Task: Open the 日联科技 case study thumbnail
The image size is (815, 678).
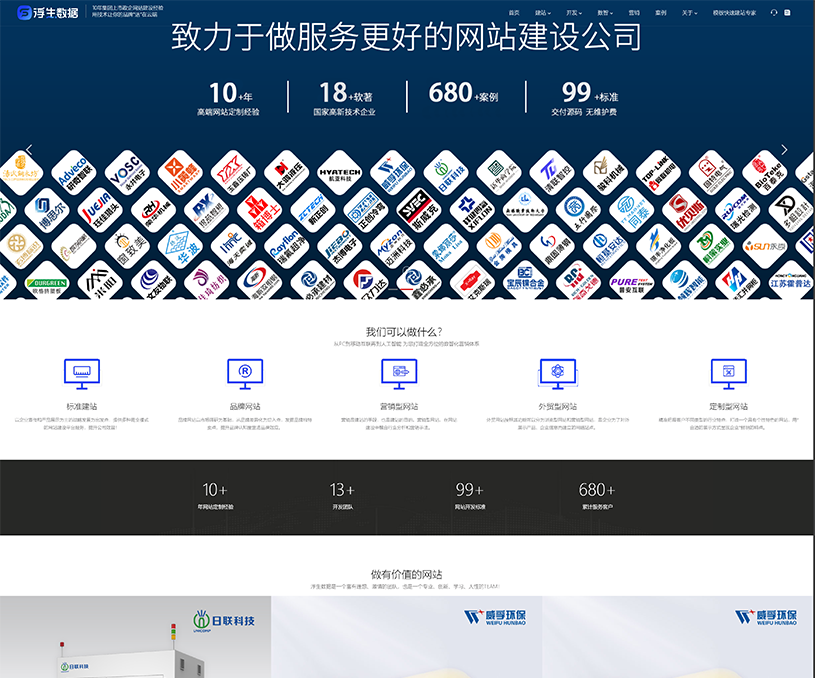Action: click(x=135, y=637)
